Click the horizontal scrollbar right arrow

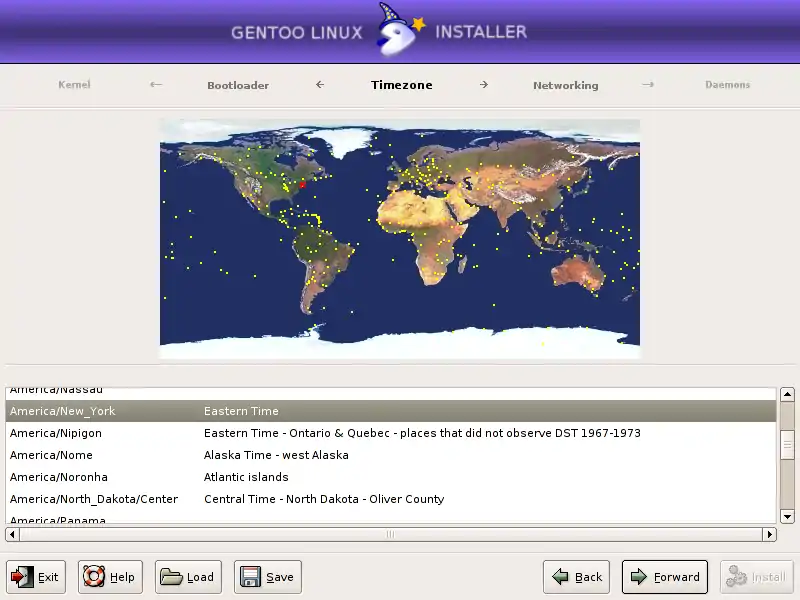click(769, 535)
